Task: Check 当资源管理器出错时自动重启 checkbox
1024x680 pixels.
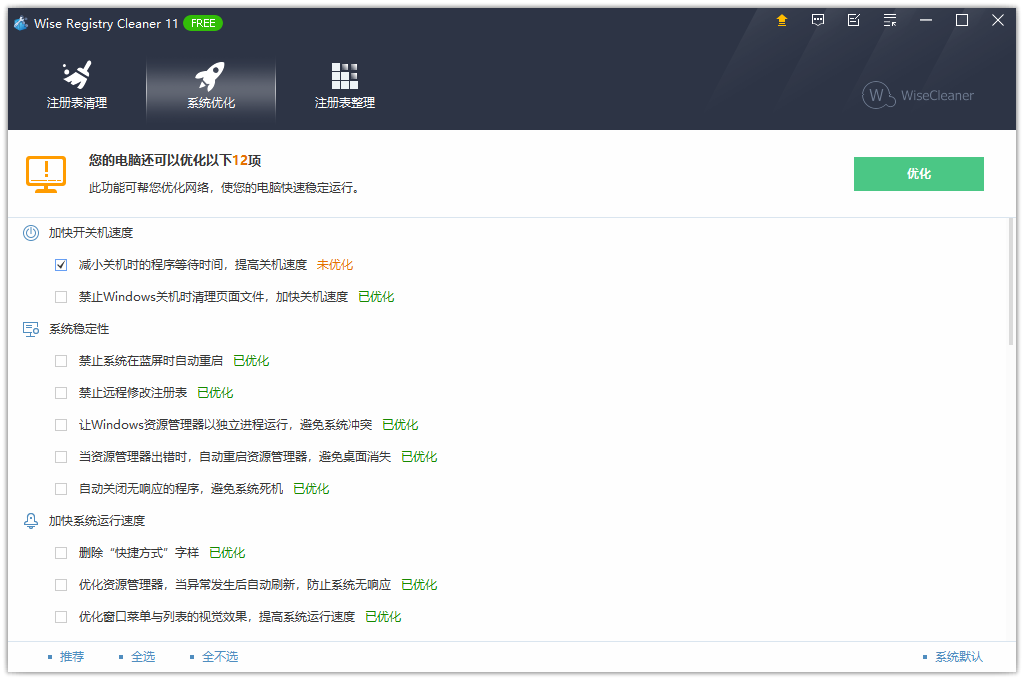Action: point(61,457)
